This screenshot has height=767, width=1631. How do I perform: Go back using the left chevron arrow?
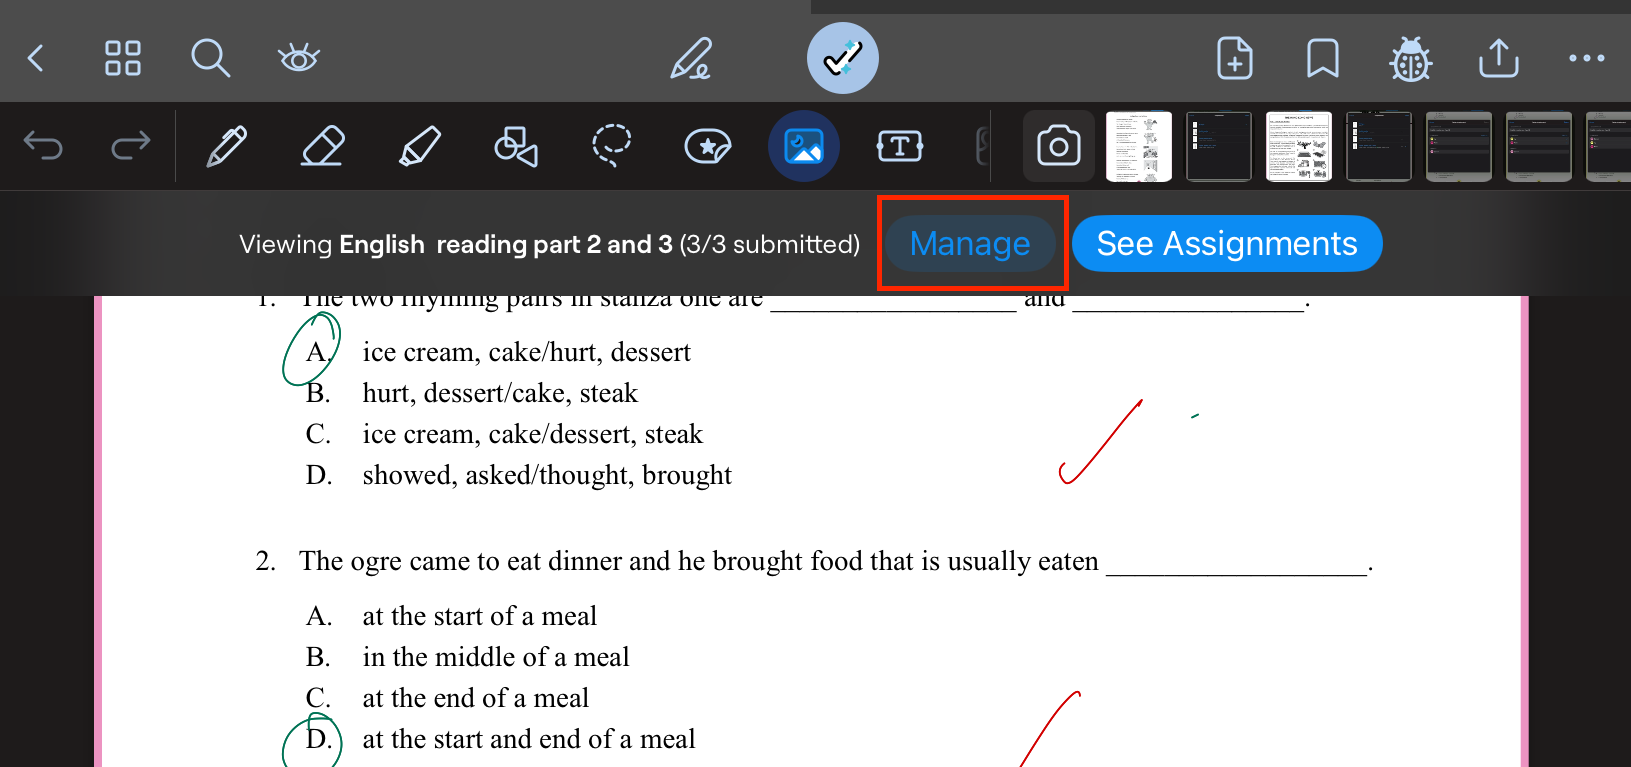pyautogui.click(x=36, y=58)
